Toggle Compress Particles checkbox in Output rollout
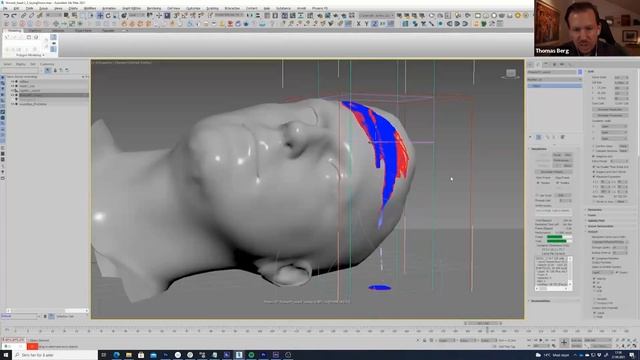 (593, 258)
